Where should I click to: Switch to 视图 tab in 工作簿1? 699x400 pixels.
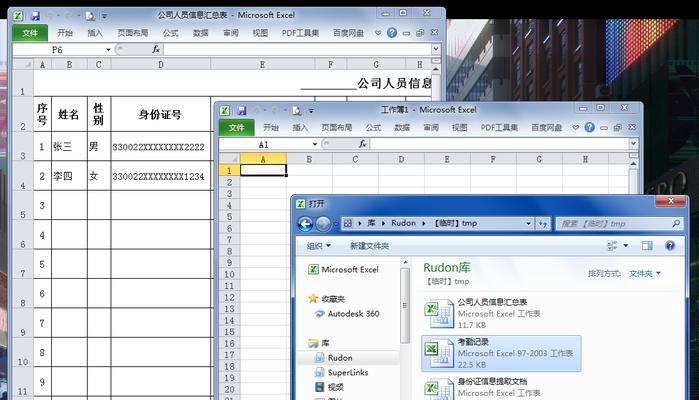pyautogui.click(x=459, y=128)
